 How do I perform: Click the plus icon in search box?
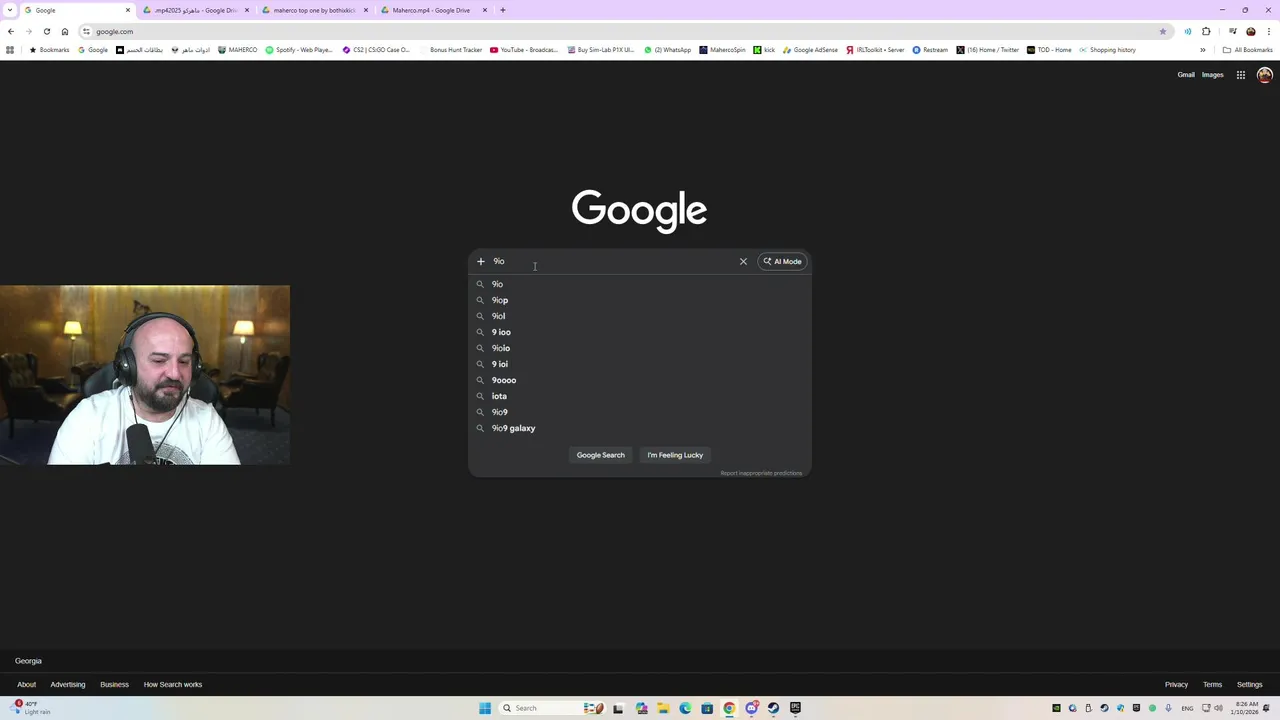point(481,261)
